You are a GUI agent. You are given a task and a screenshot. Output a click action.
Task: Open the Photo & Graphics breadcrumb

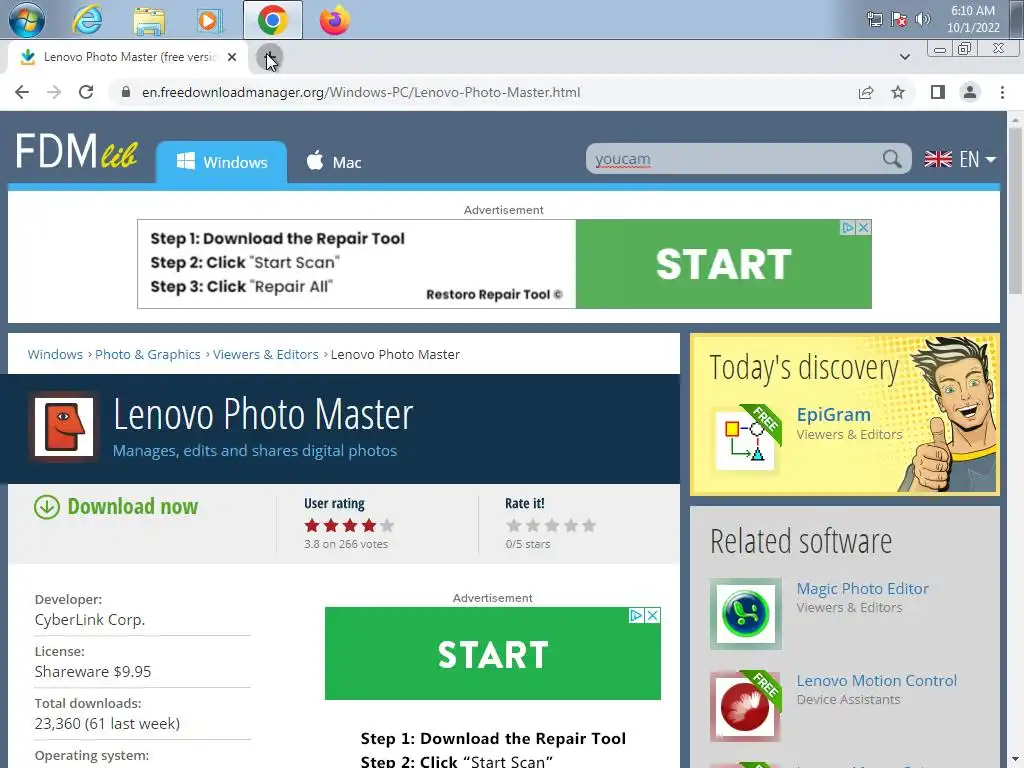148,354
